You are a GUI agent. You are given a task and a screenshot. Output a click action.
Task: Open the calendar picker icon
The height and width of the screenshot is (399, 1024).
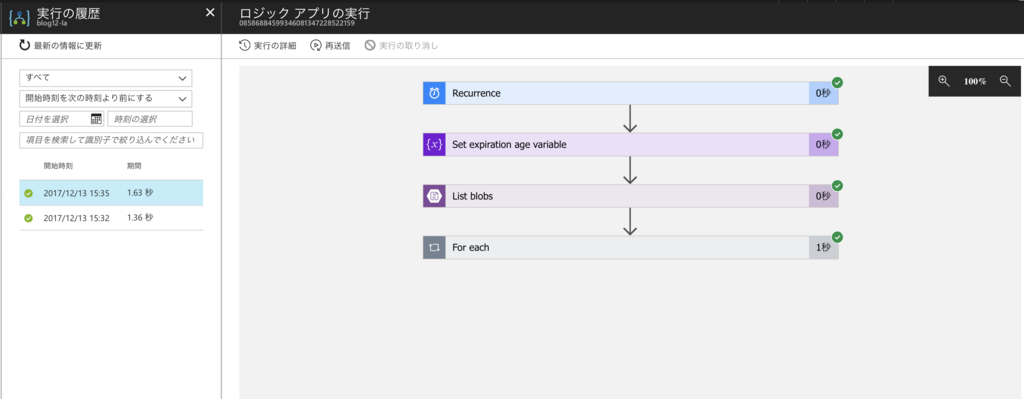click(97, 119)
